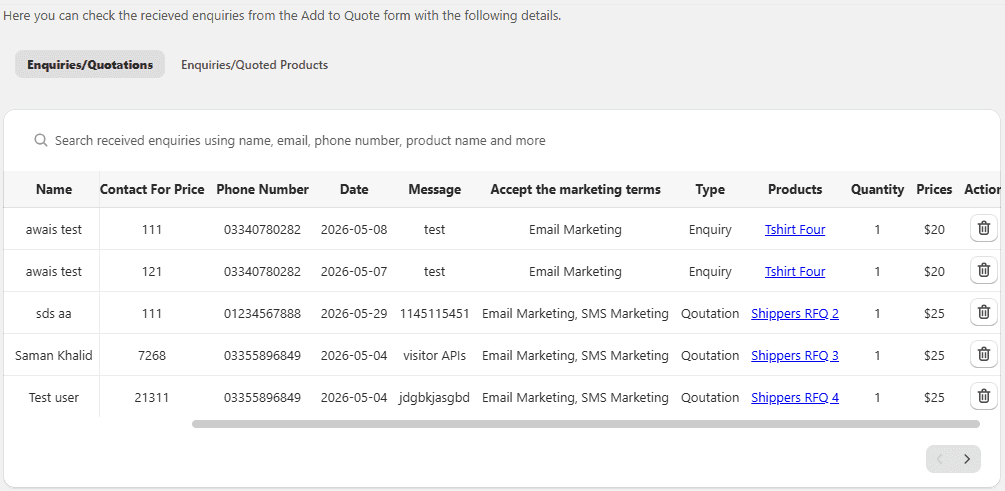Click the date 2026-05-07

pyautogui.click(x=354, y=272)
